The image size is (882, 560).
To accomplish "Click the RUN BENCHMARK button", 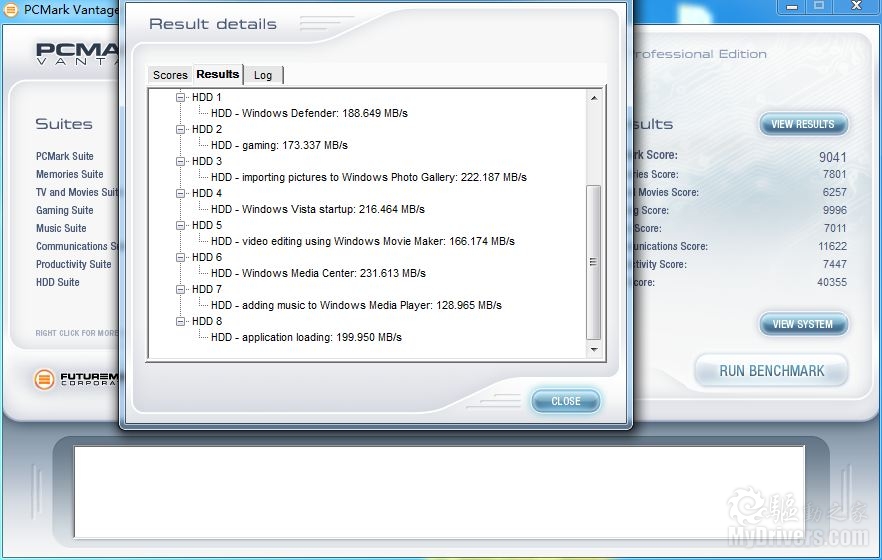I will click(x=772, y=371).
